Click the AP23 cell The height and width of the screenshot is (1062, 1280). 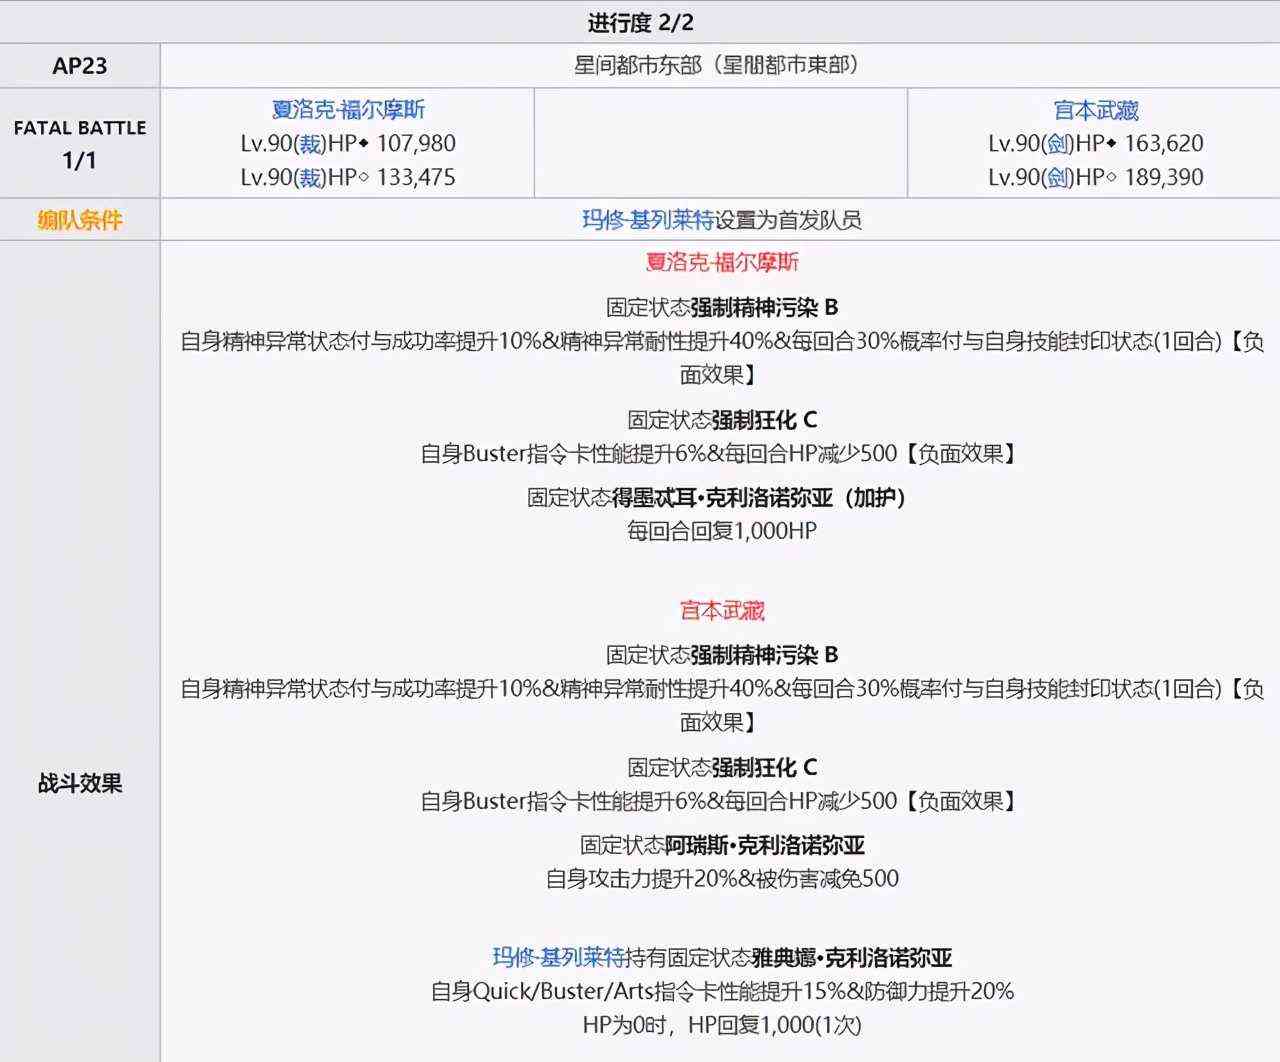coord(80,66)
